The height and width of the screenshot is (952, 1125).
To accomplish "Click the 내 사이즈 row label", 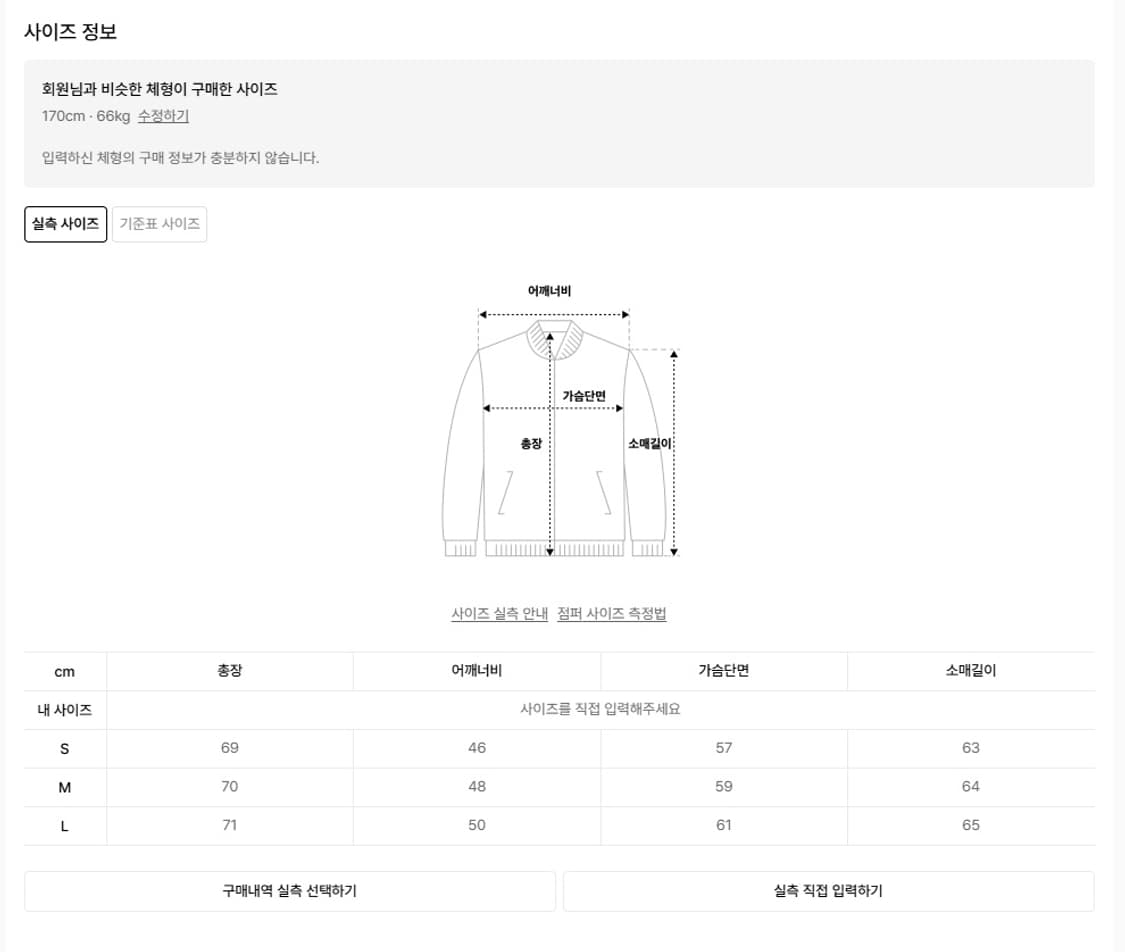I will coord(64,709).
